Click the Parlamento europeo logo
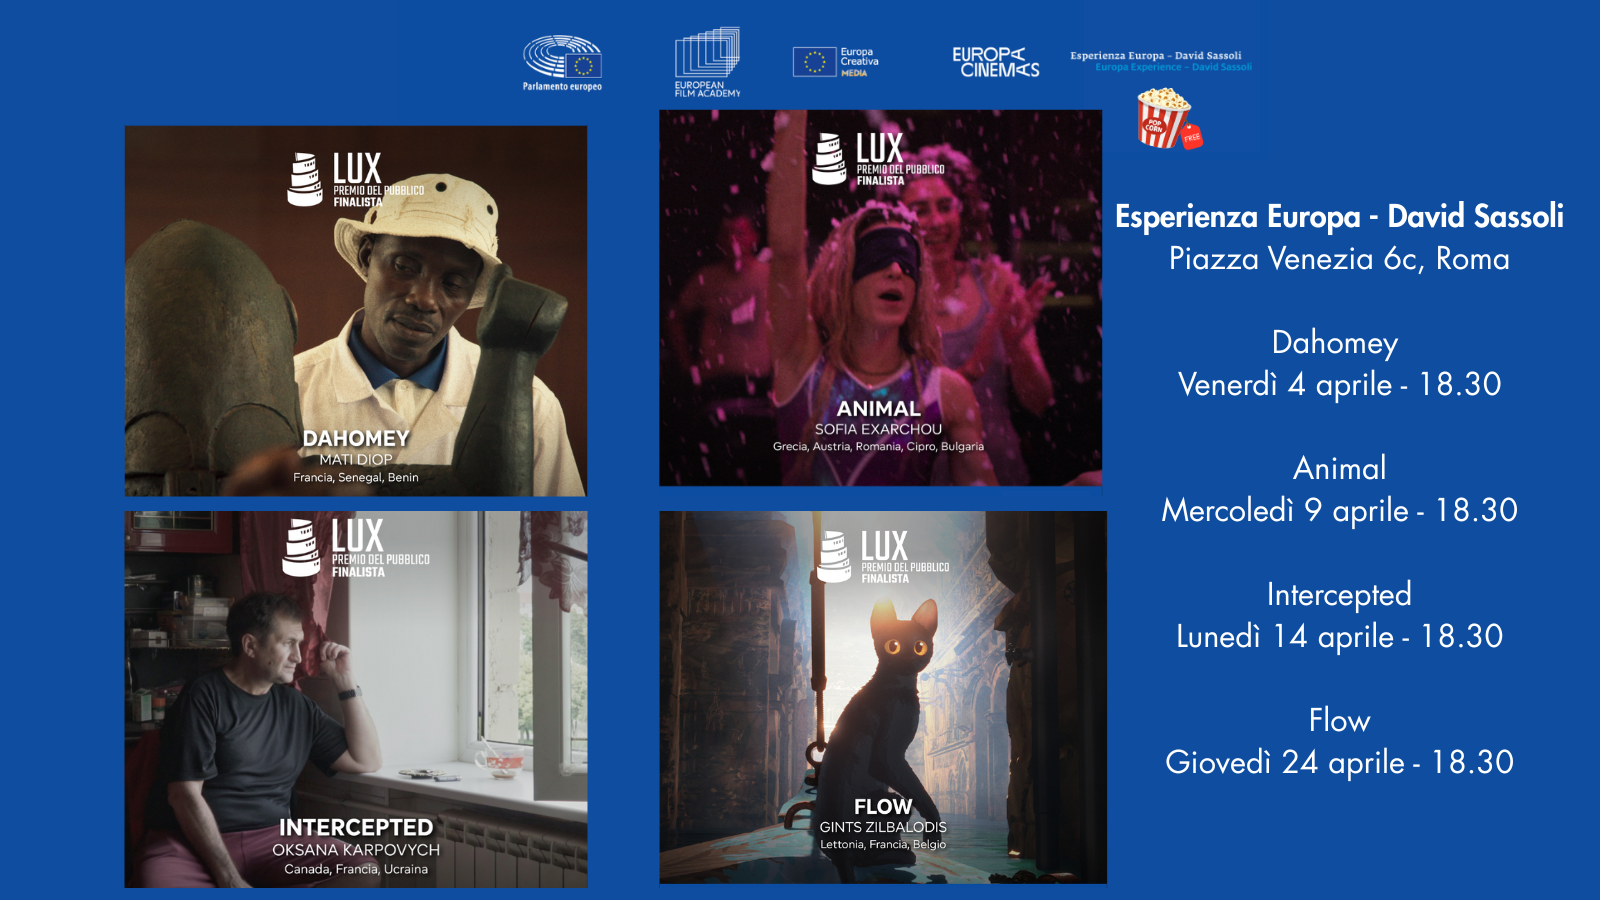This screenshot has height=900, width=1600. click(562, 63)
